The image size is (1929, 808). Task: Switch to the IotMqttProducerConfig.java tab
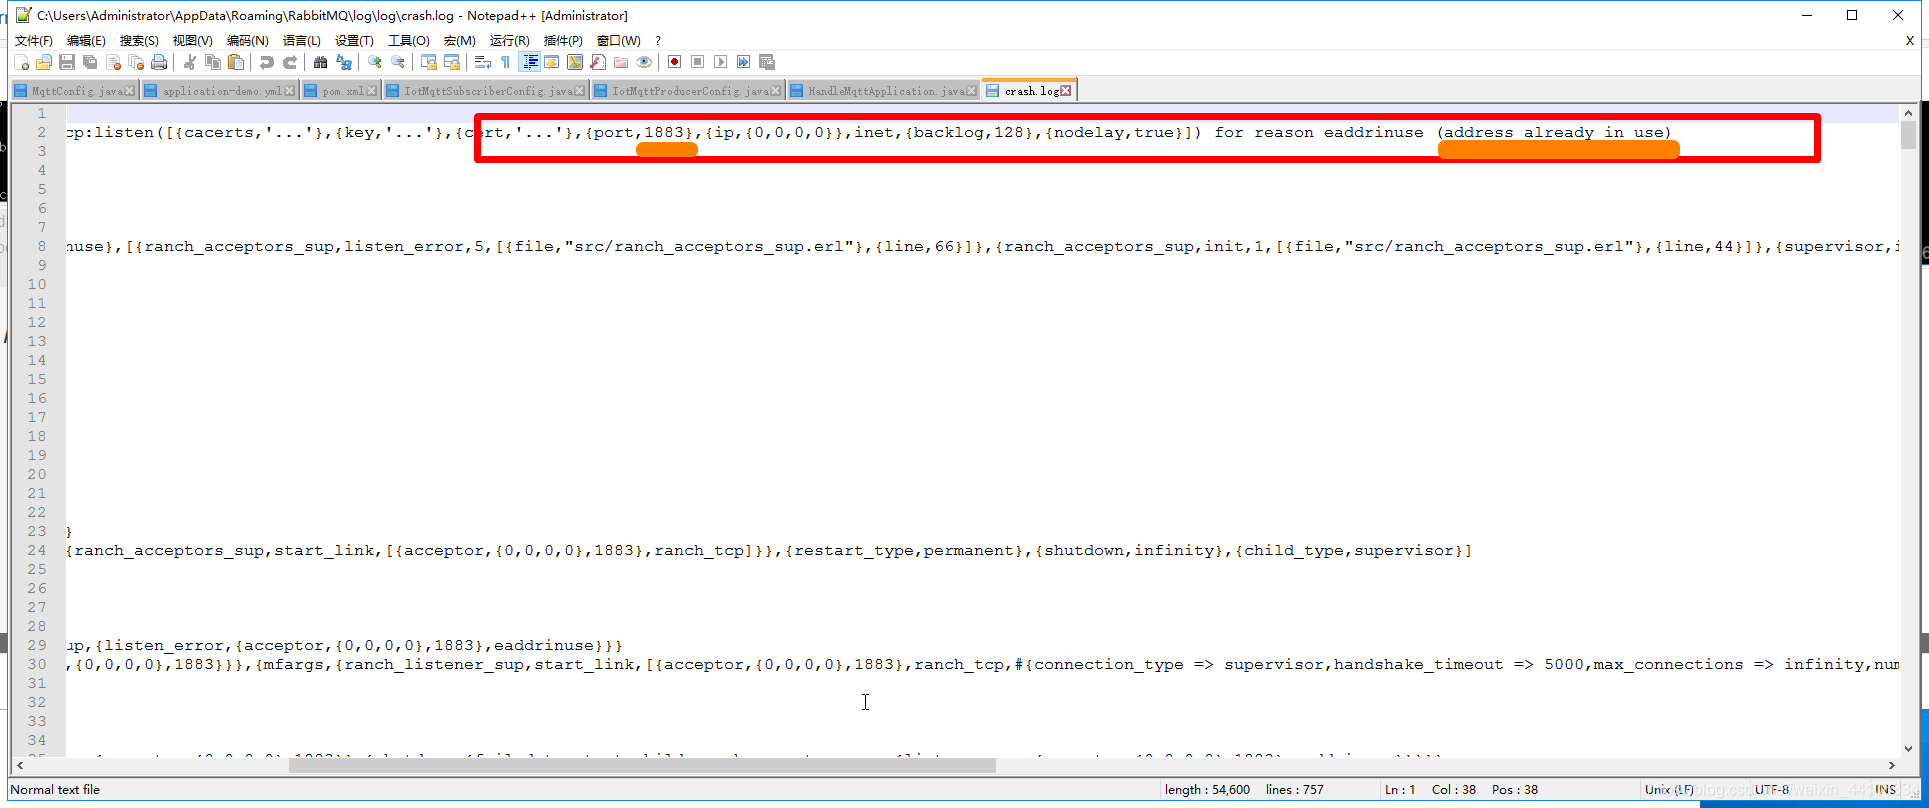click(x=690, y=91)
